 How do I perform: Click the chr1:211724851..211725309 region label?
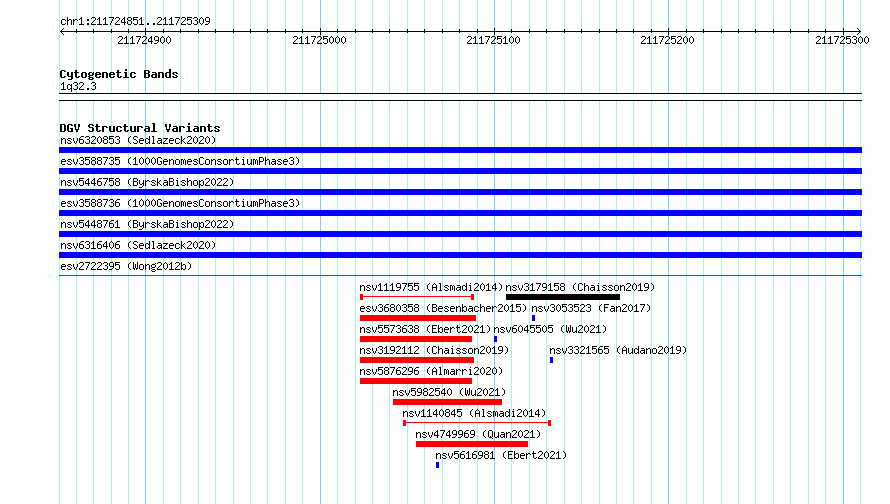point(135,21)
